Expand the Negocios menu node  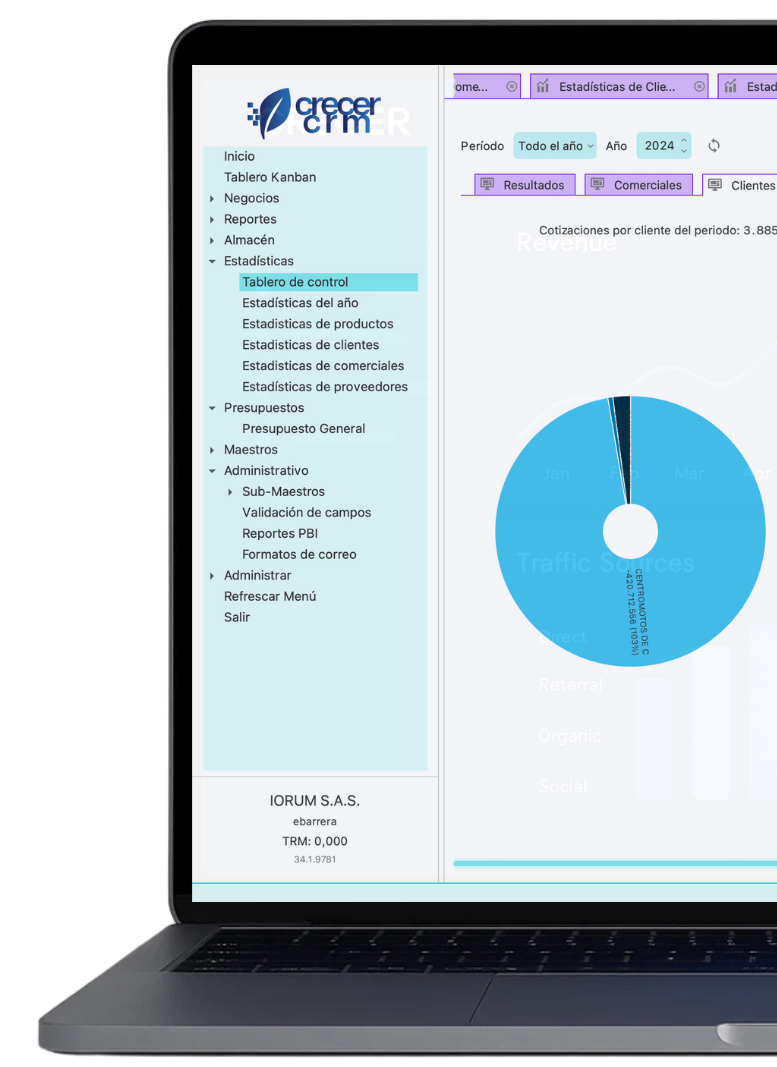pos(212,199)
